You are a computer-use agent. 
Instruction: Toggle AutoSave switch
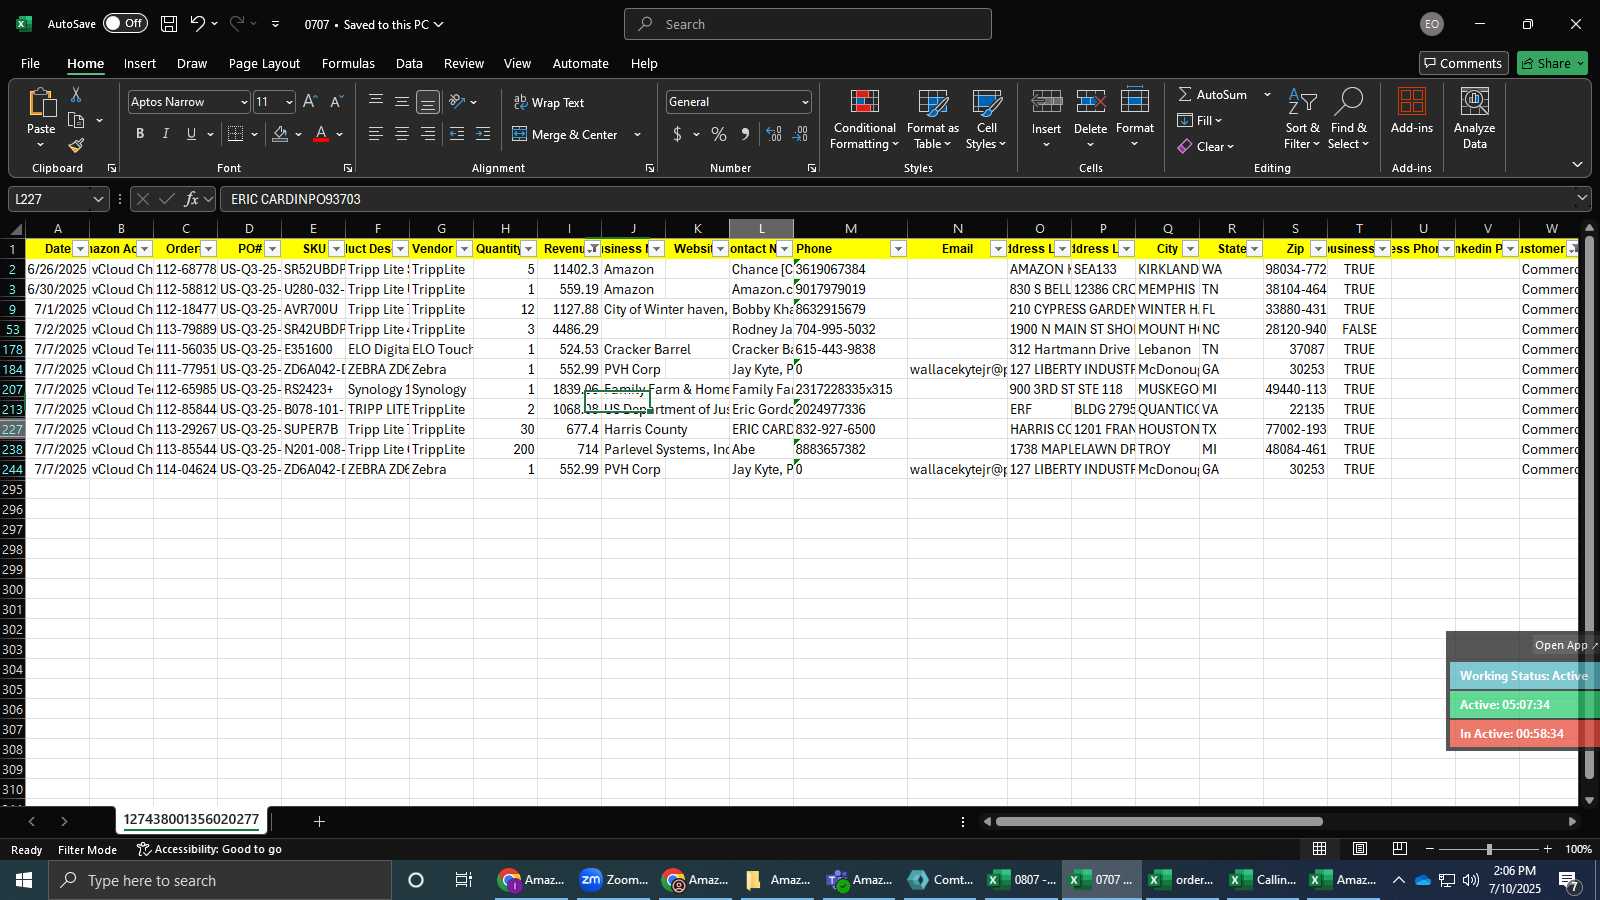click(x=125, y=24)
